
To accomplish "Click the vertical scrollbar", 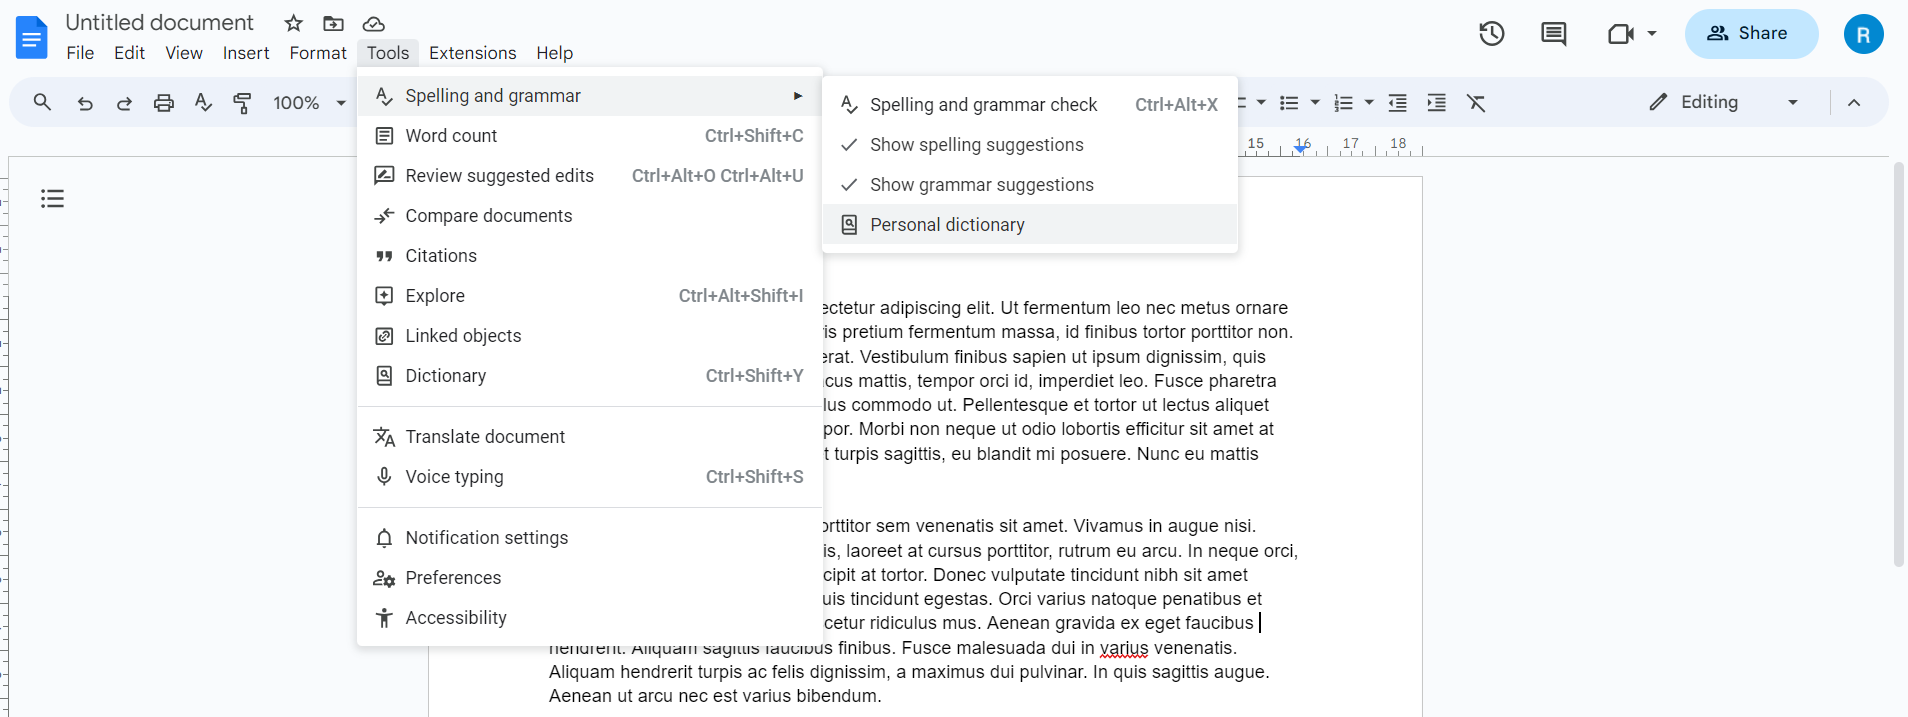I will click(x=1898, y=365).
